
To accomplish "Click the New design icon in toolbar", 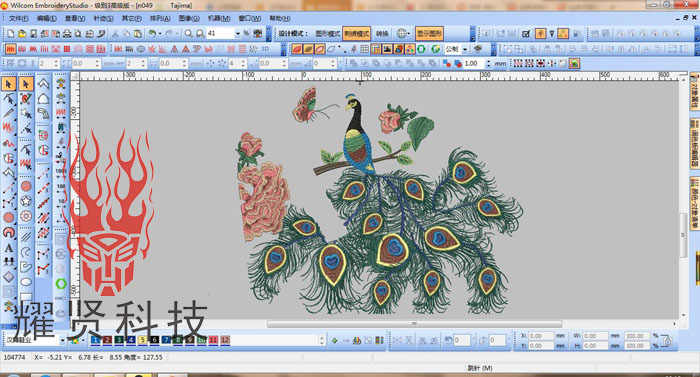I will coord(10,34).
